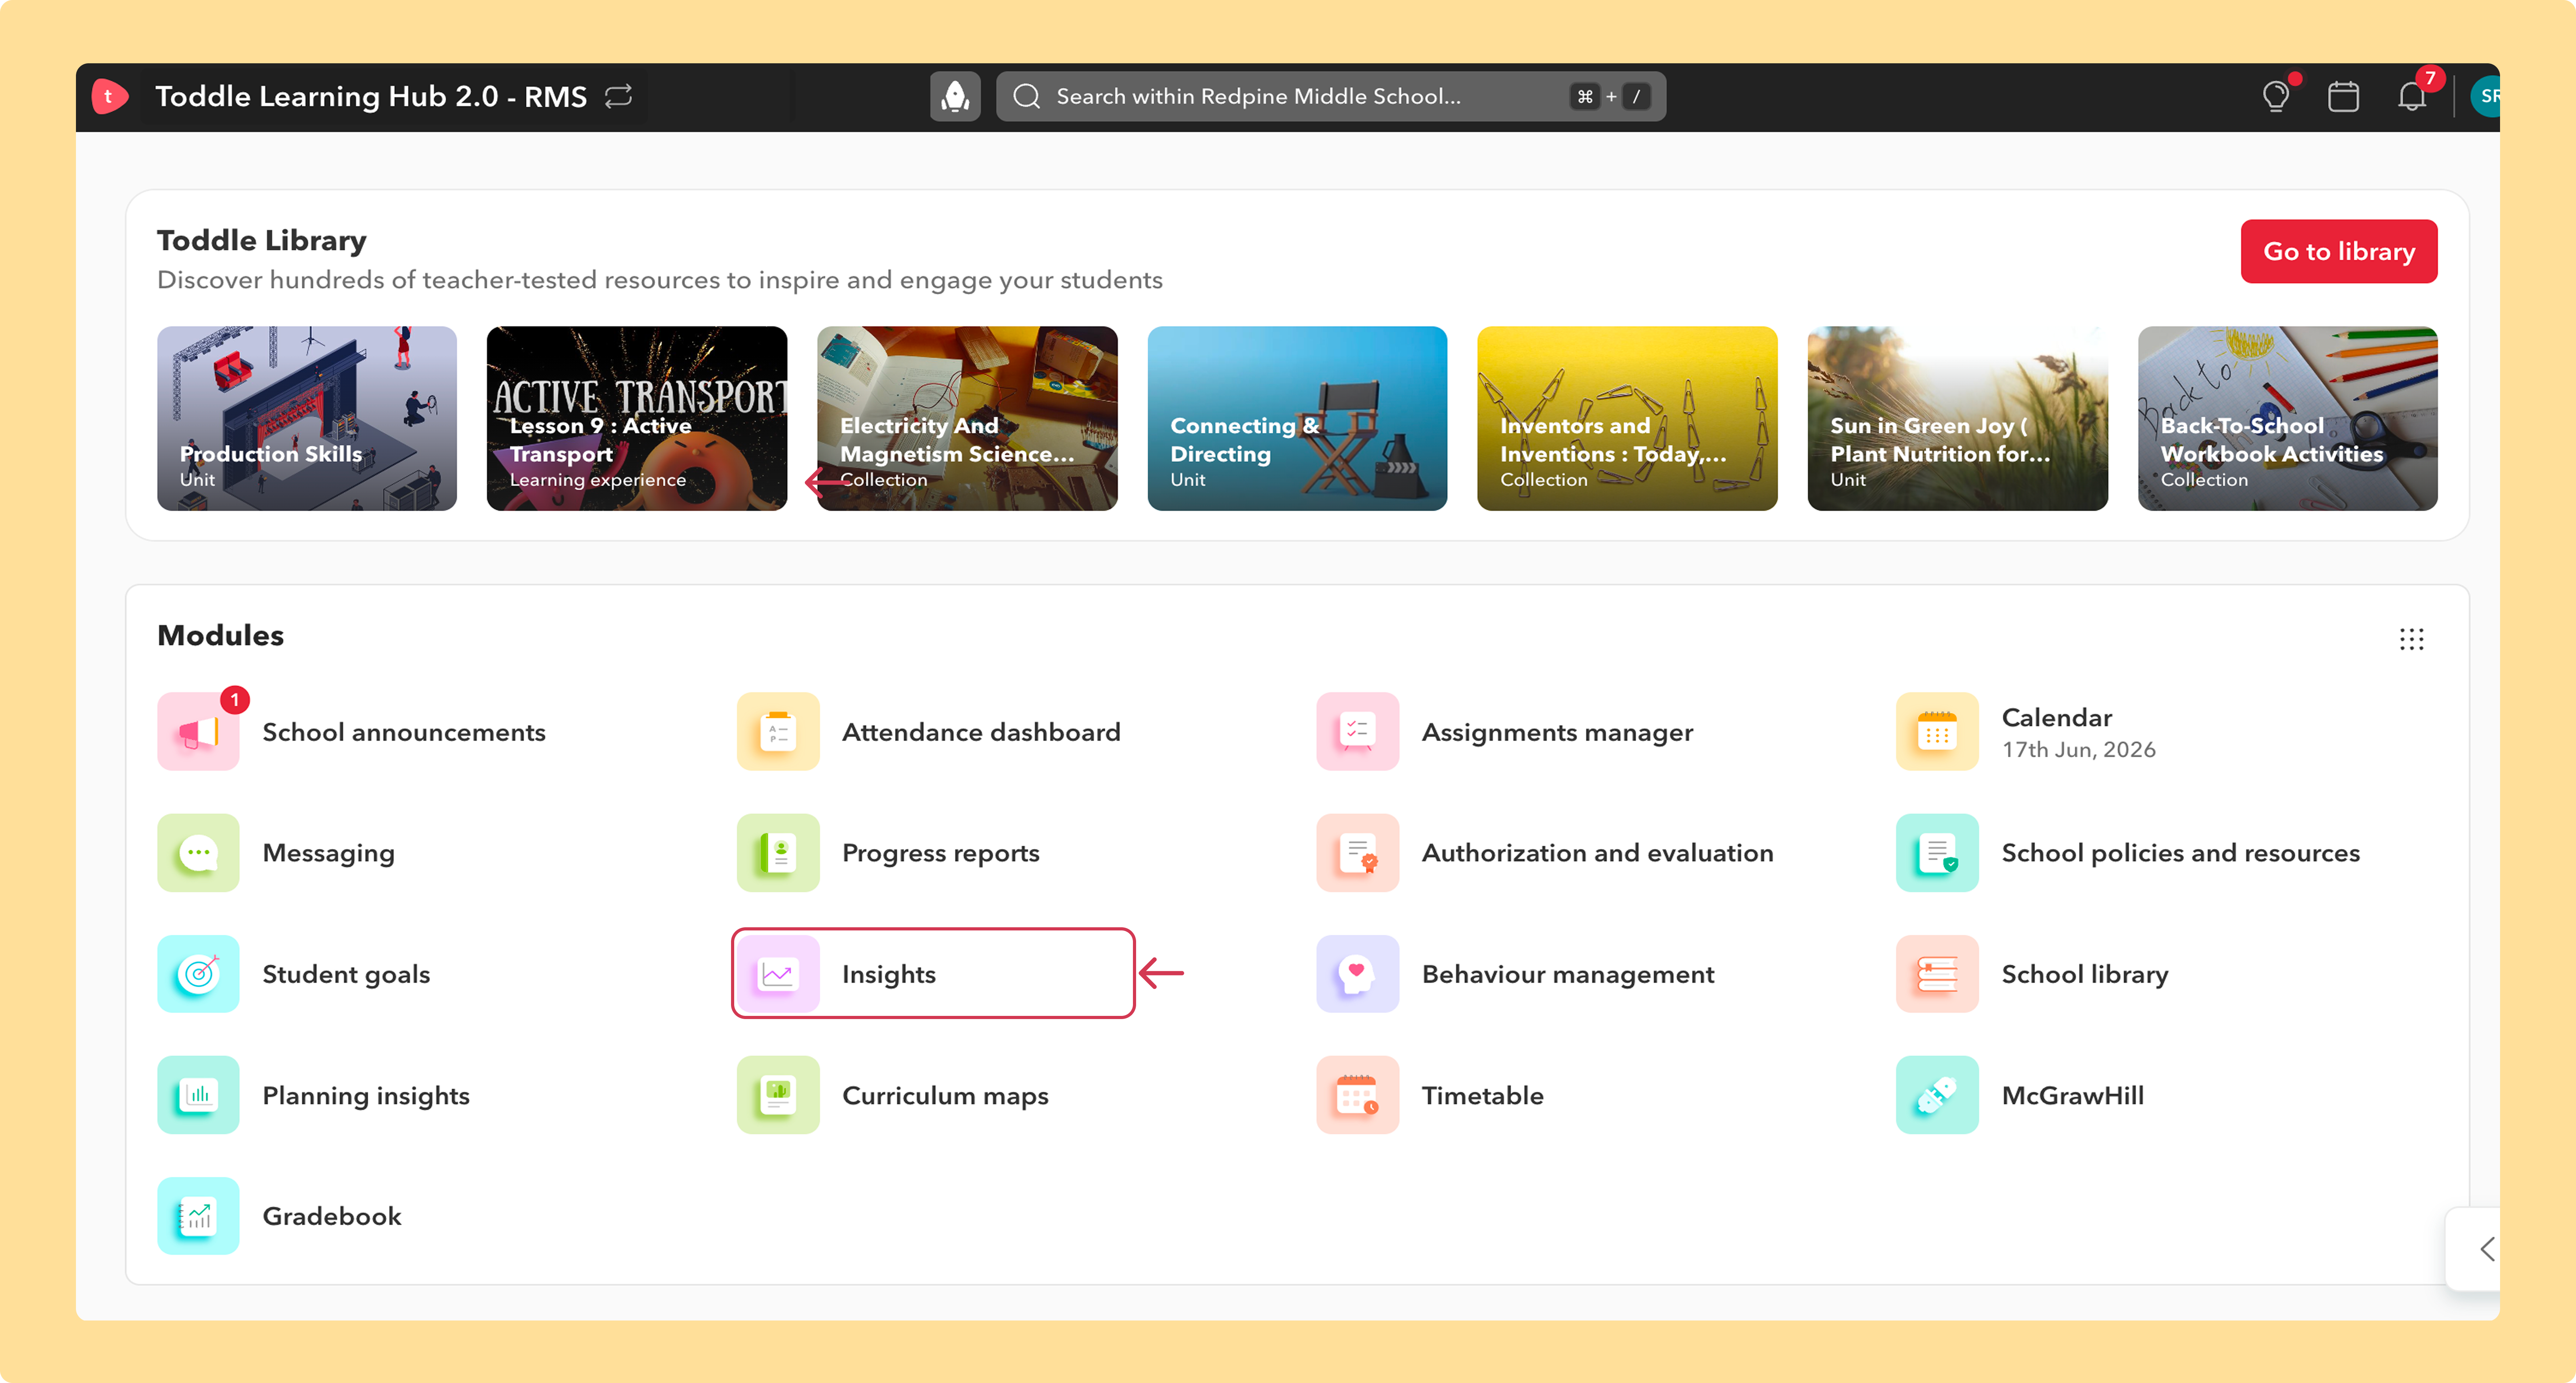Open the calendar icon in header
This screenshot has width=2576, height=1383.
(x=2343, y=97)
